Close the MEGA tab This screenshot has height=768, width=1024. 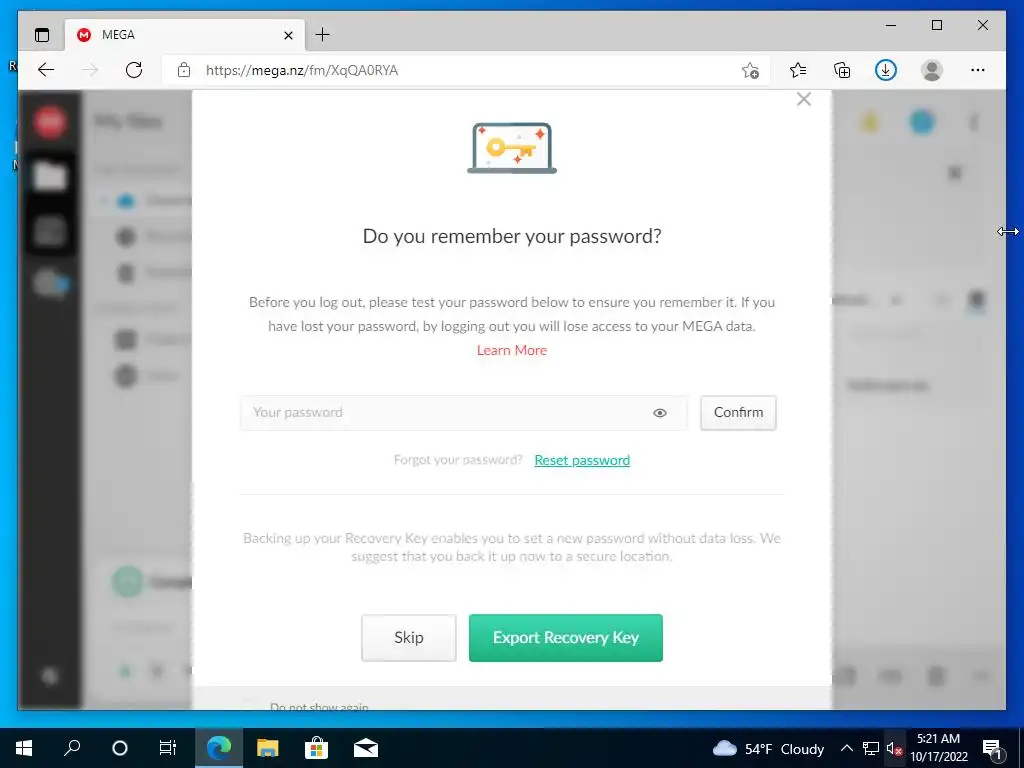[x=288, y=35]
